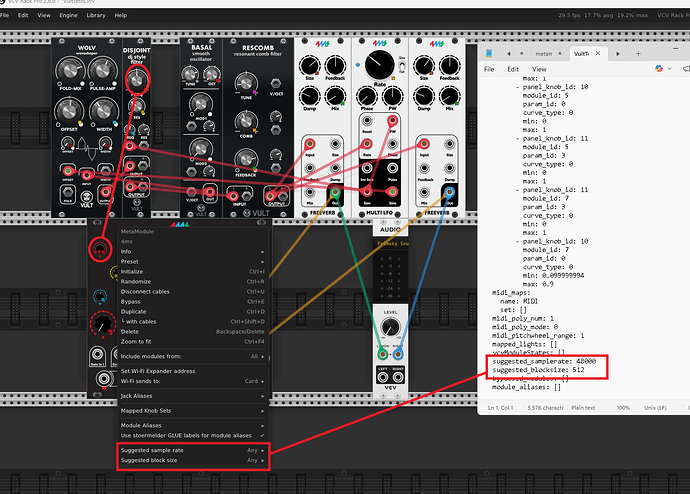This screenshot has height=494, width=690.
Task: Click first Freeverb Damp knob
Action: (x=310, y=96)
